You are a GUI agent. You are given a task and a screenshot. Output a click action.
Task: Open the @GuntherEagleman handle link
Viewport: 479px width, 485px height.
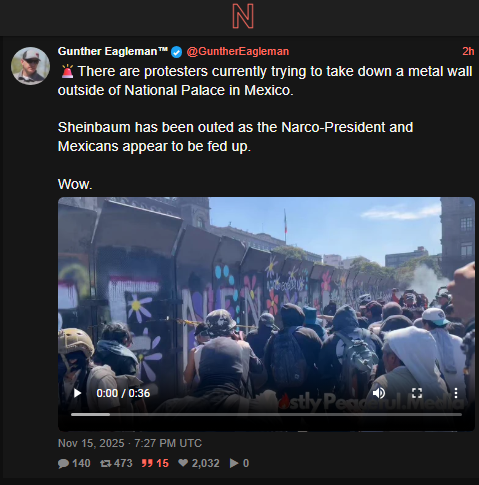(x=238, y=51)
